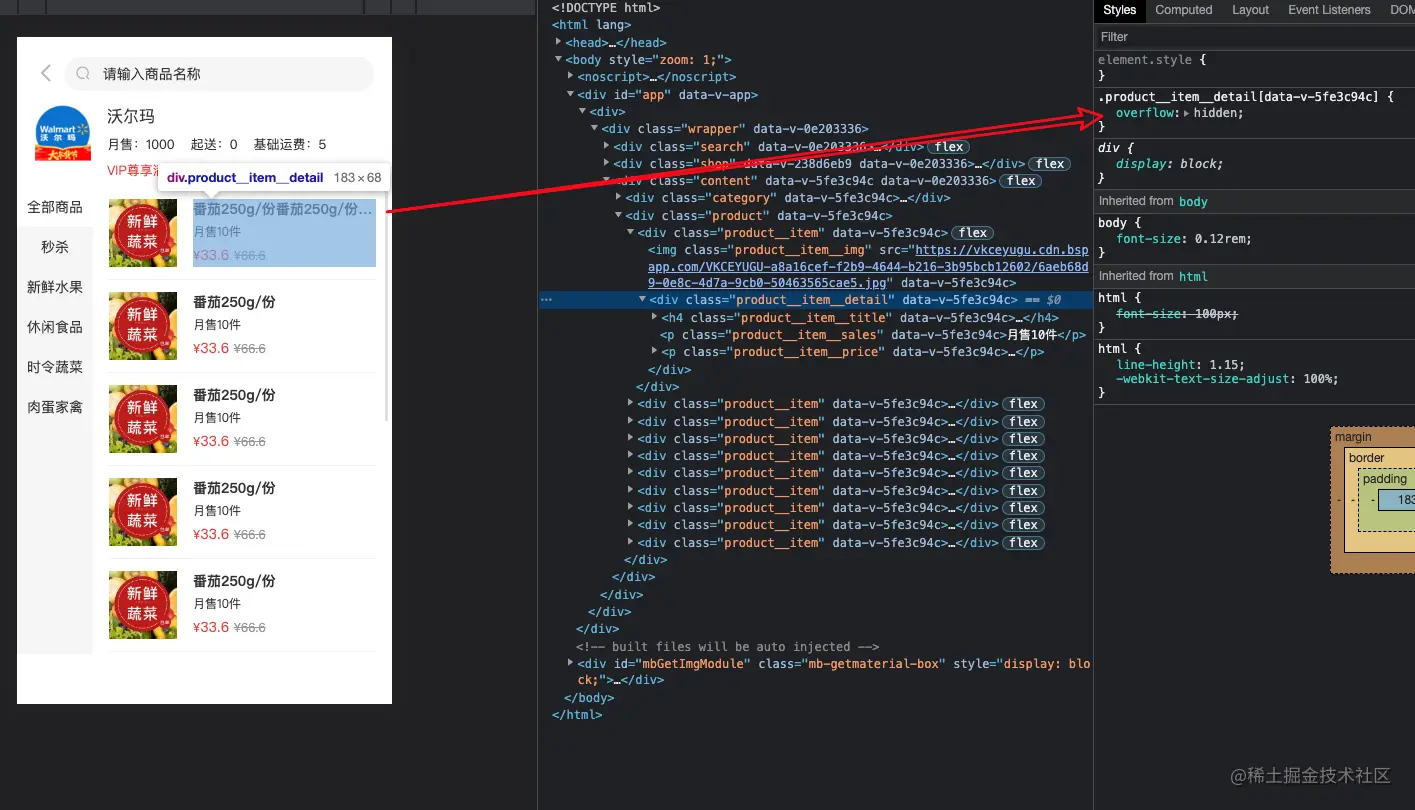Click the shop name 沃尔玛
This screenshot has width=1415, height=810.
131,116
